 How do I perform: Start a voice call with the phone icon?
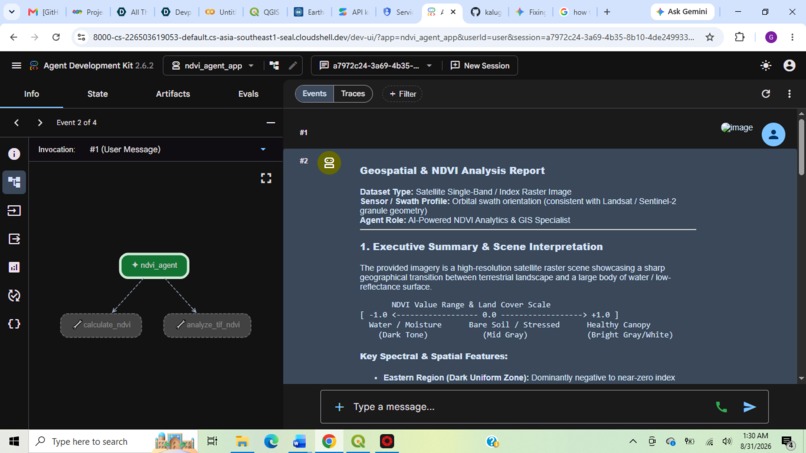[721, 407]
